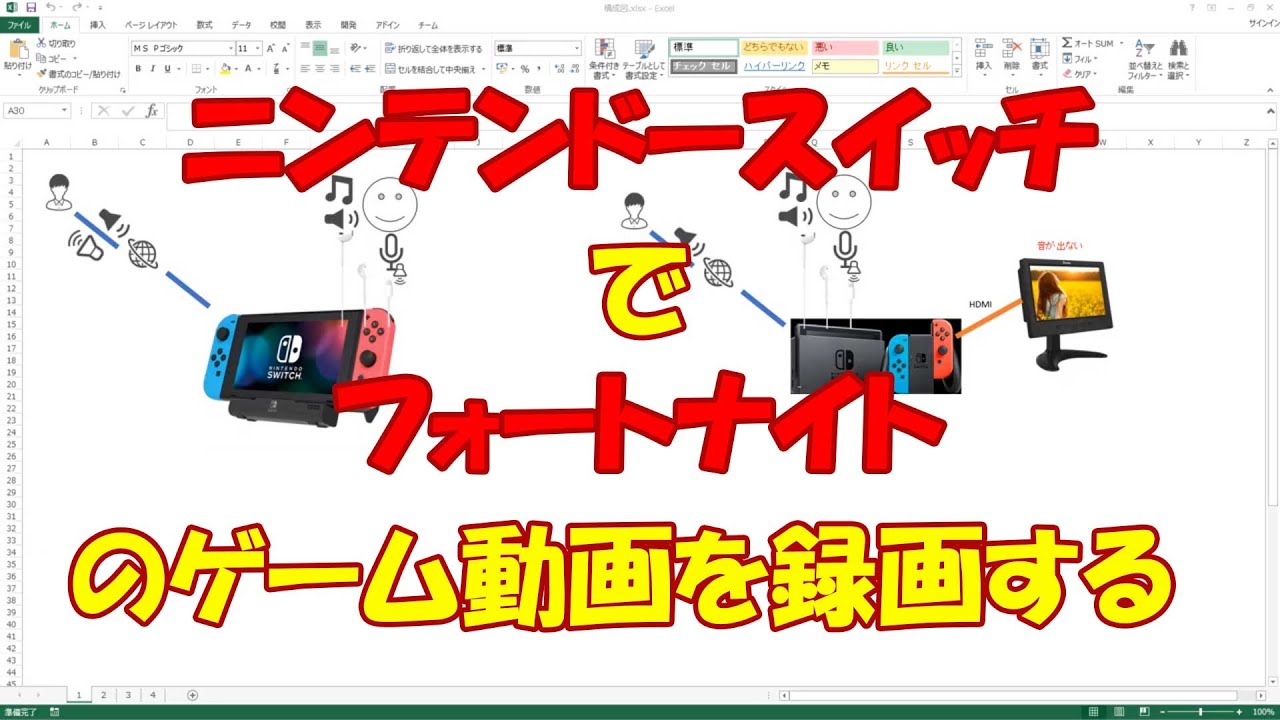Viewport: 1280px width, 720px height.
Task: Switch to the Formulas (数式) tab
Action: [x=204, y=25]
